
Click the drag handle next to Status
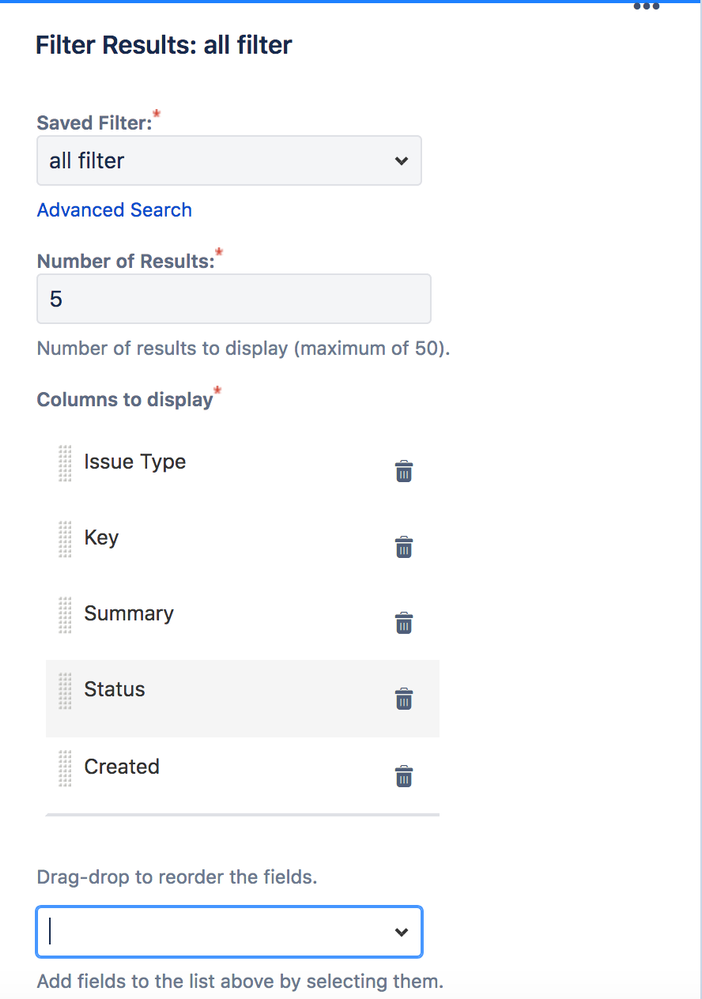[x=64, y=690]
